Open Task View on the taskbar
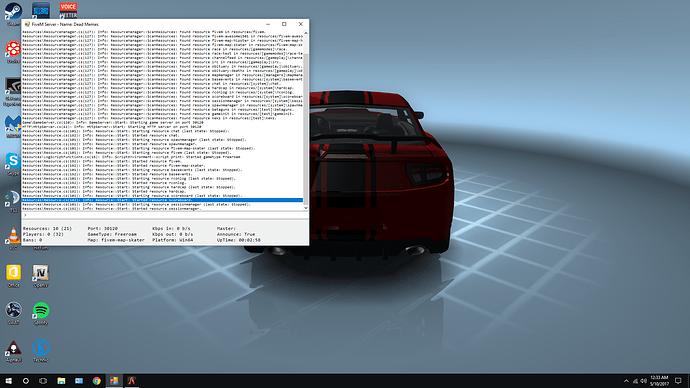Screen dimensions: 690x388 (x=43, y=381)
